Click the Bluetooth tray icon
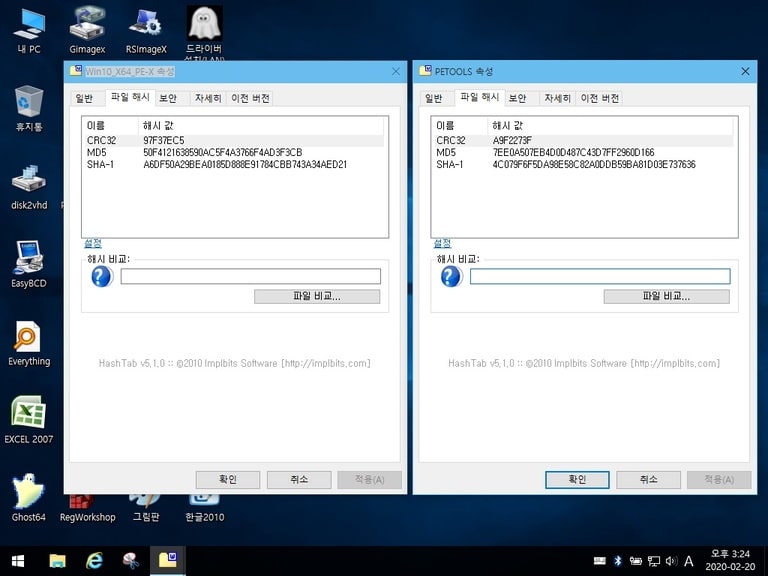Viewport: 768px width, 576px height. click(x=618, y=561)
